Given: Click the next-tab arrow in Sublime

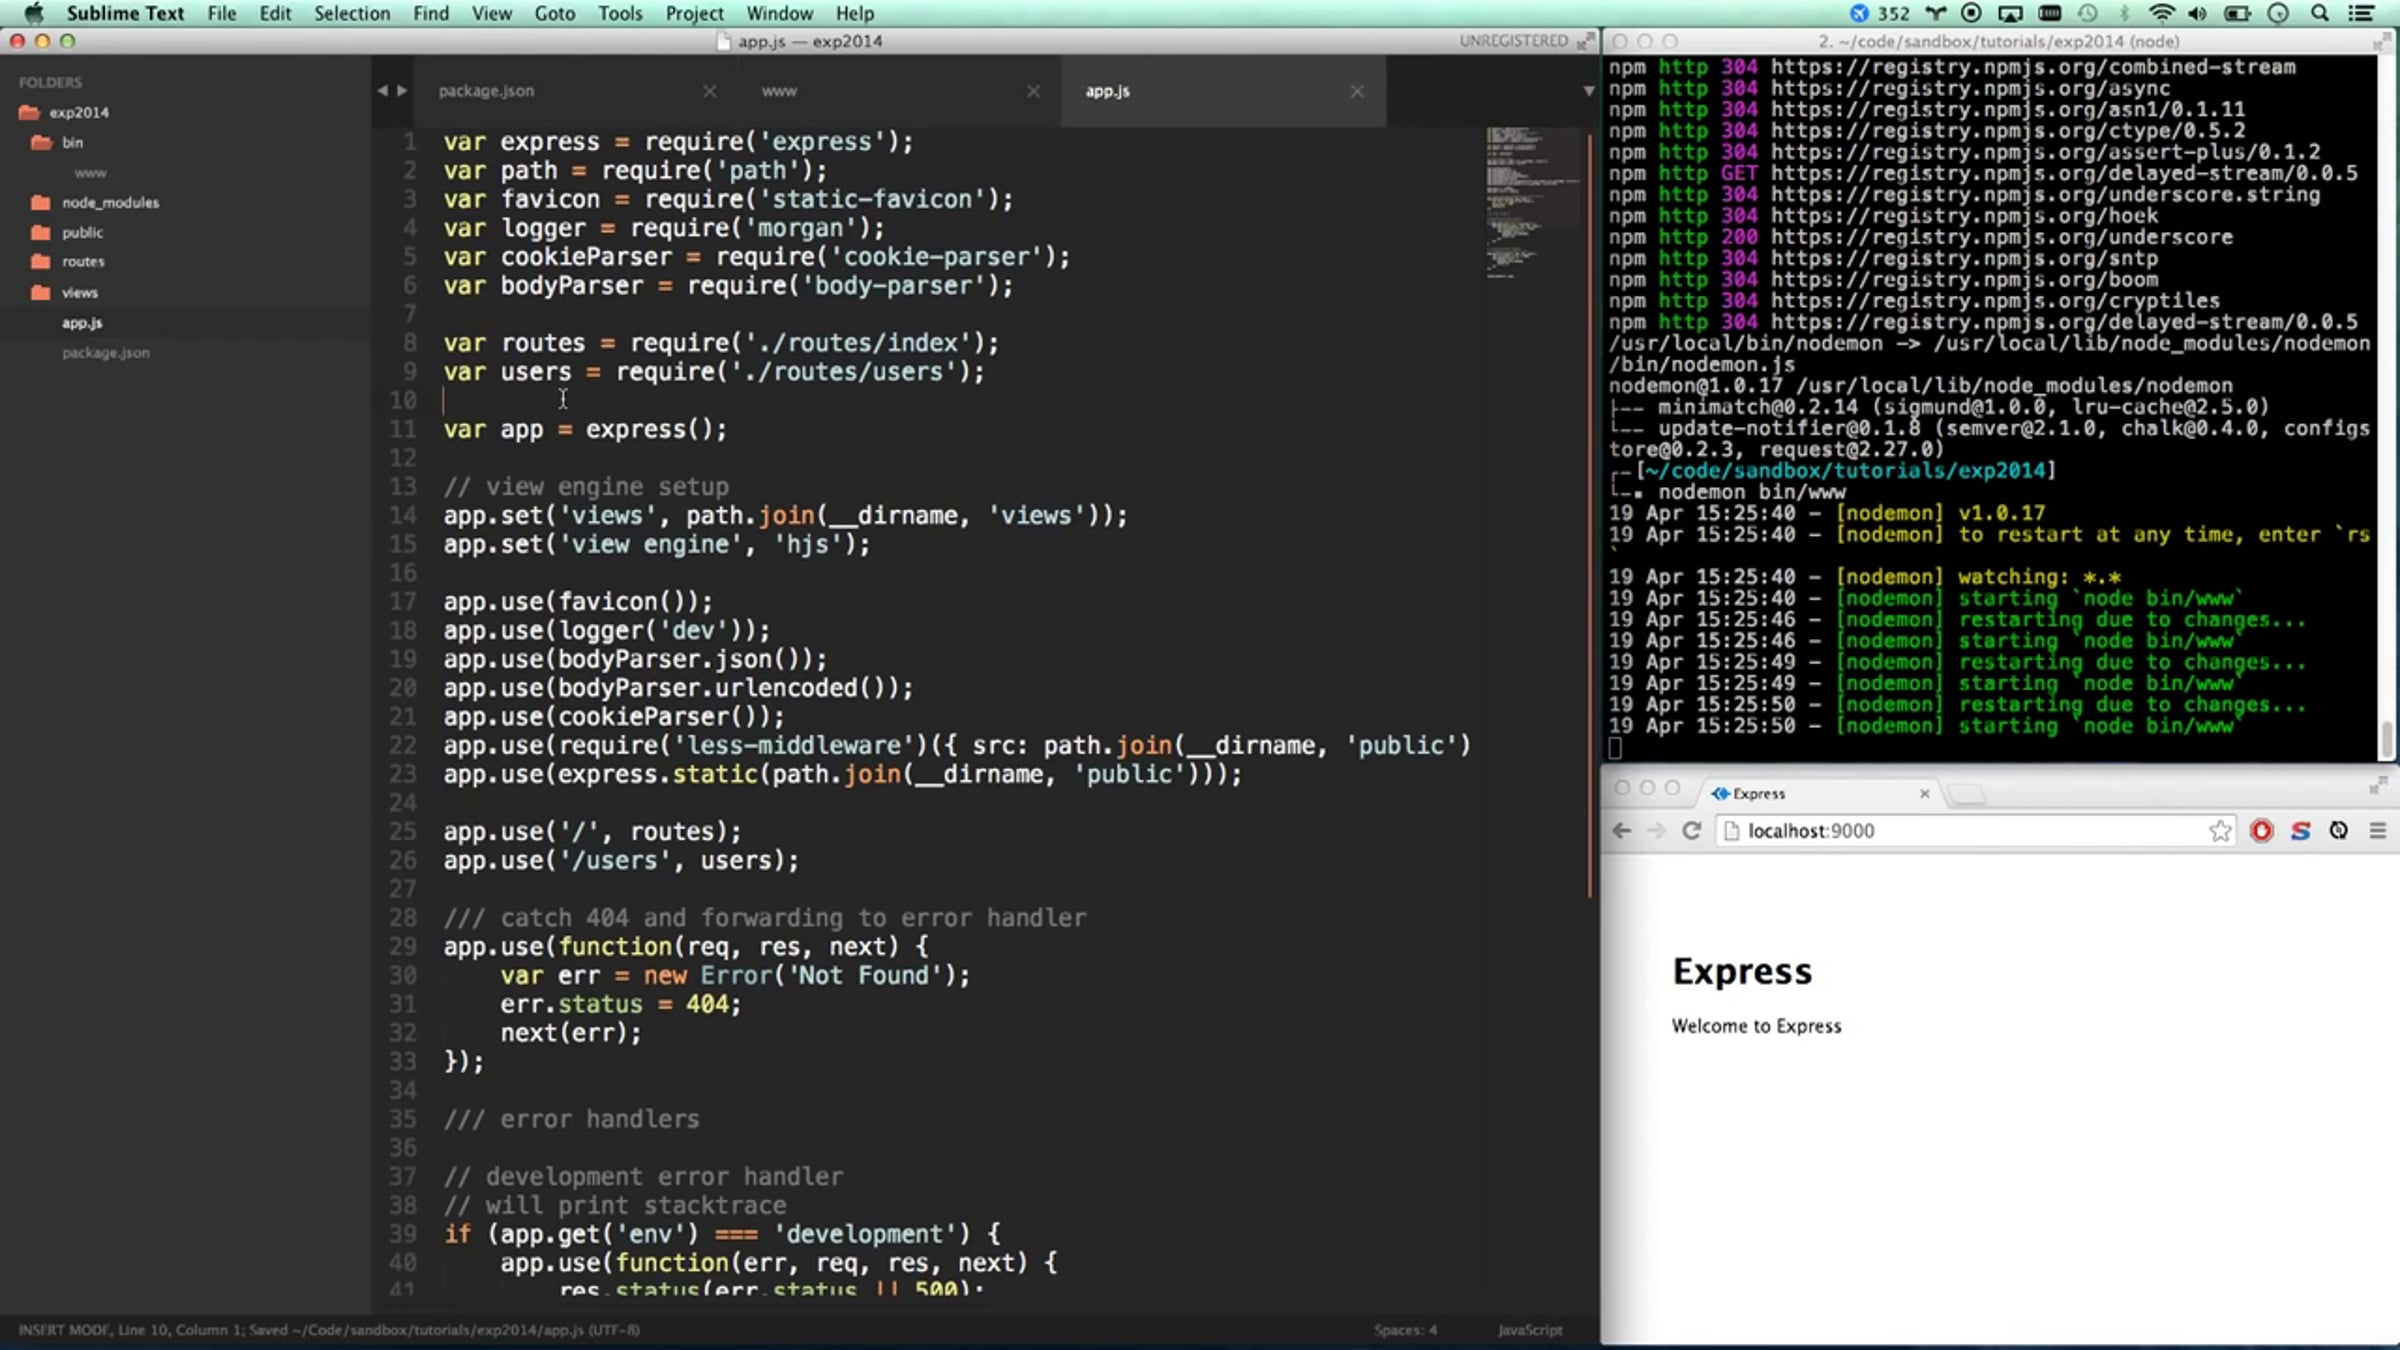Looking at the screenshot, I should click(402, 90).
